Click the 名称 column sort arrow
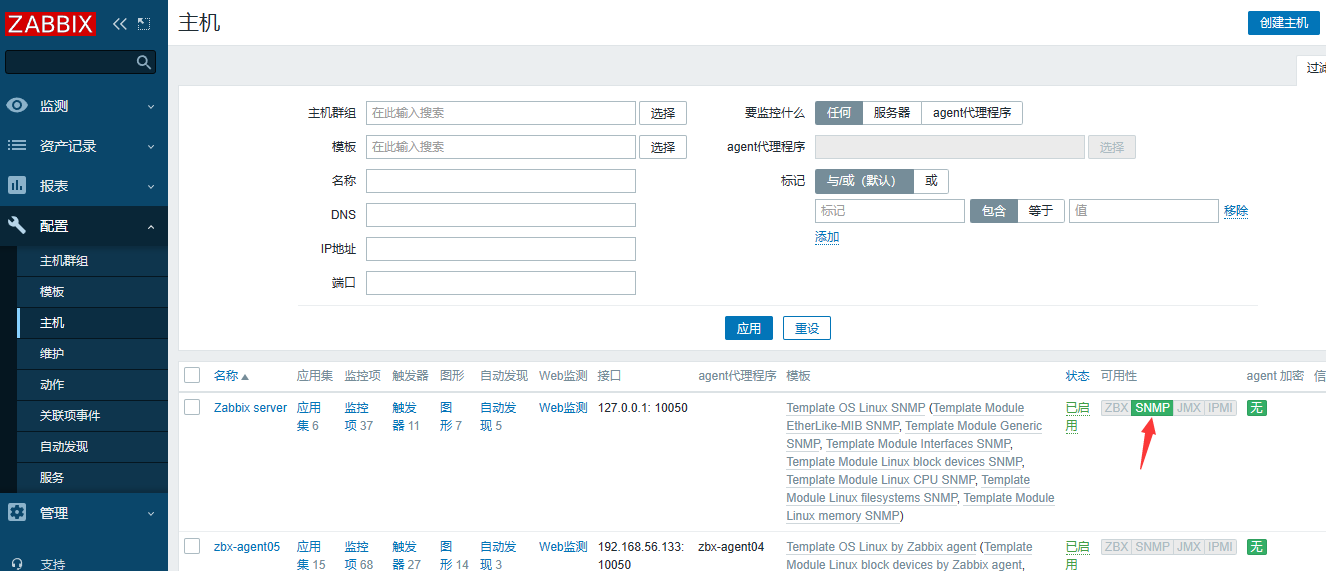Viewport: 1326px width, 571px height. point(245,377)
